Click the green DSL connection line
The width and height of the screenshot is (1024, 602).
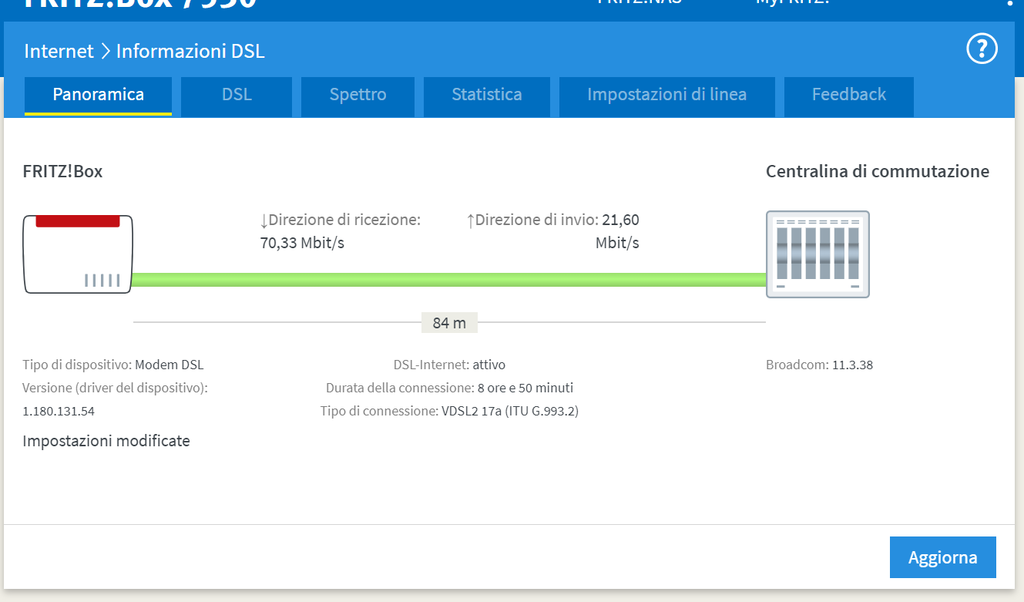[x=449, y=280]
